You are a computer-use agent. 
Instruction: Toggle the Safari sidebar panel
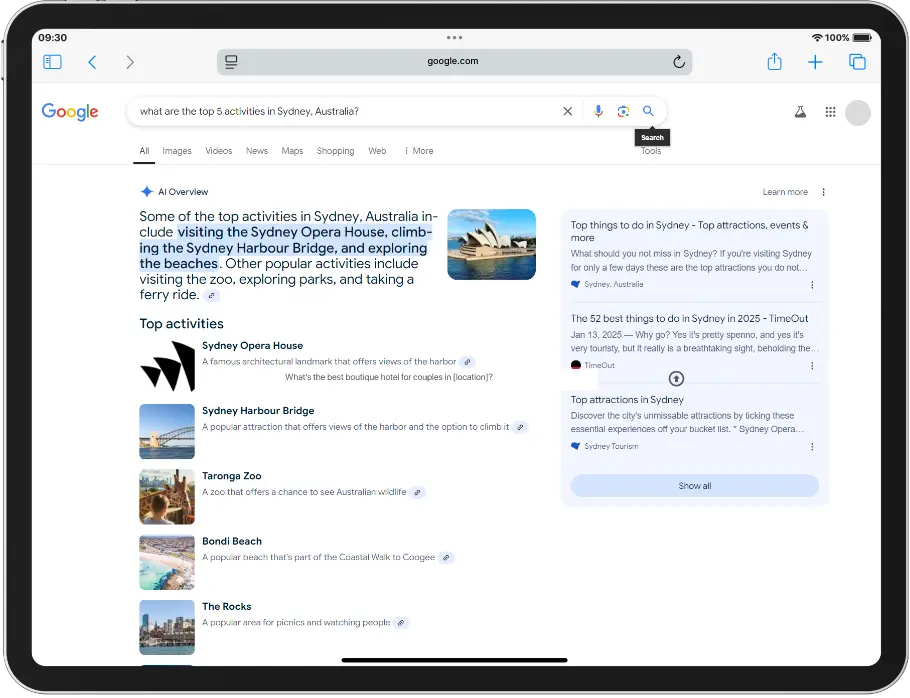pos(52,62)
